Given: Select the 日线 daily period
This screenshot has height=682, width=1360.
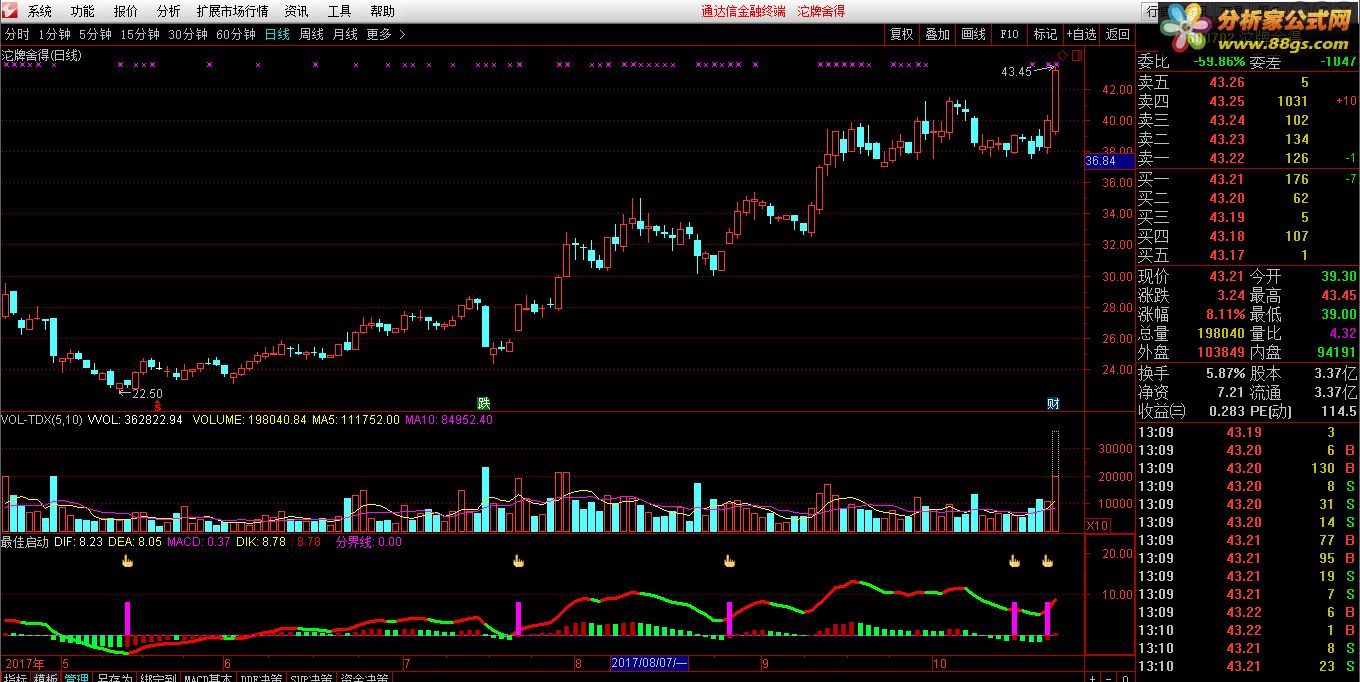Looking at the screenshot, I should pos(277,34).
